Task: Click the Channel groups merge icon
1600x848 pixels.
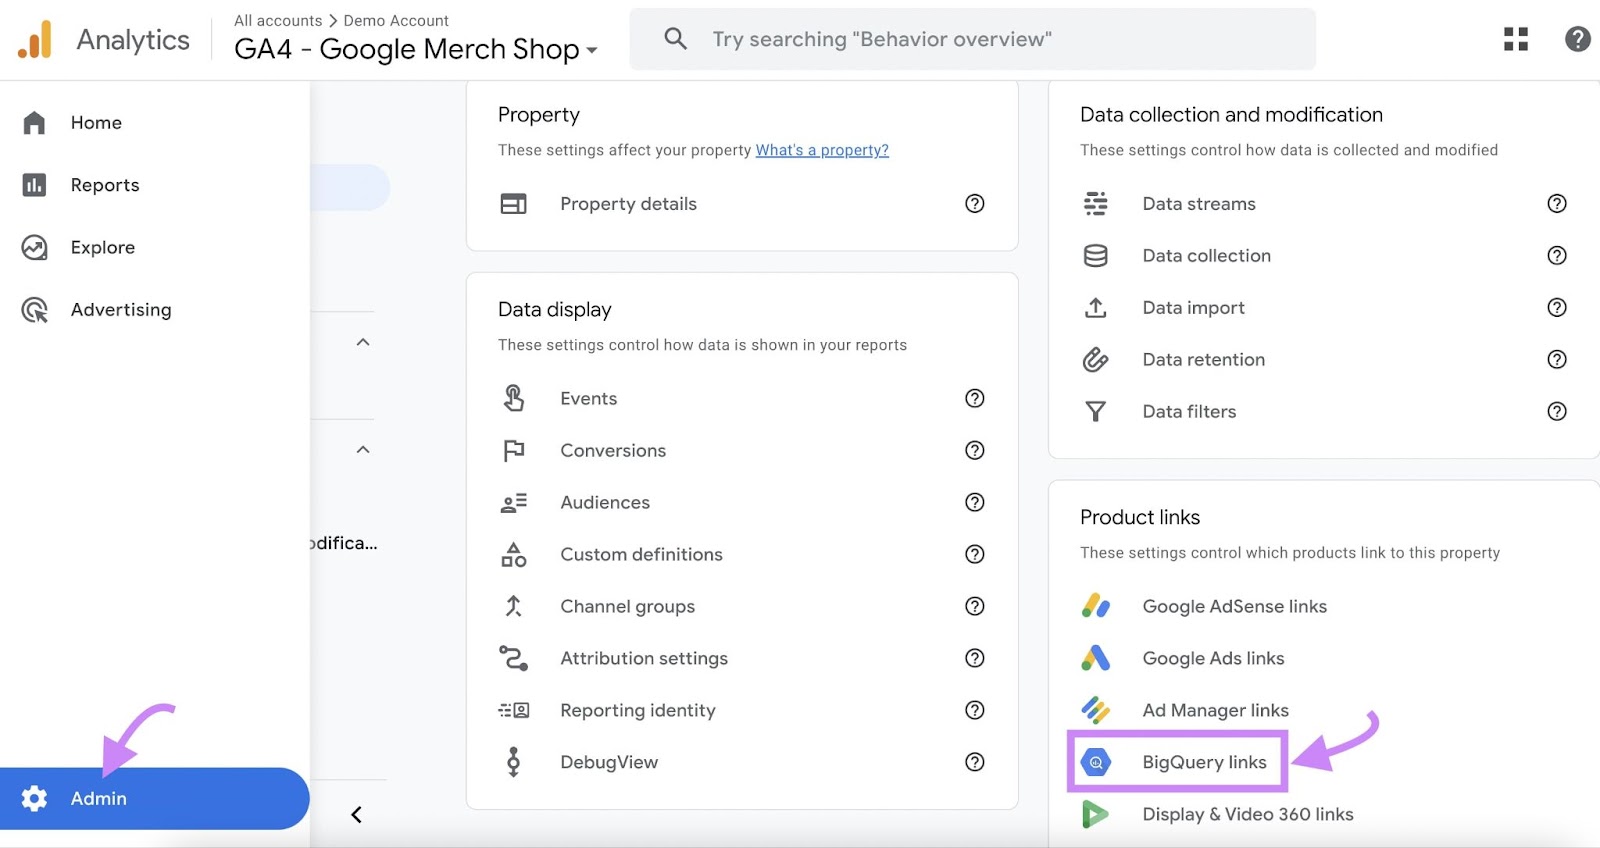Action: (513, 606)
